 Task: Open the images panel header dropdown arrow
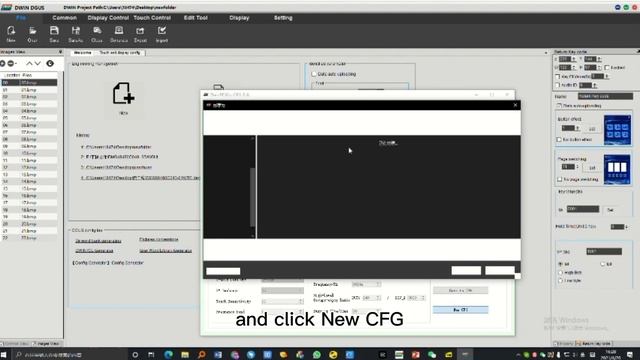(x=60, y=52)
